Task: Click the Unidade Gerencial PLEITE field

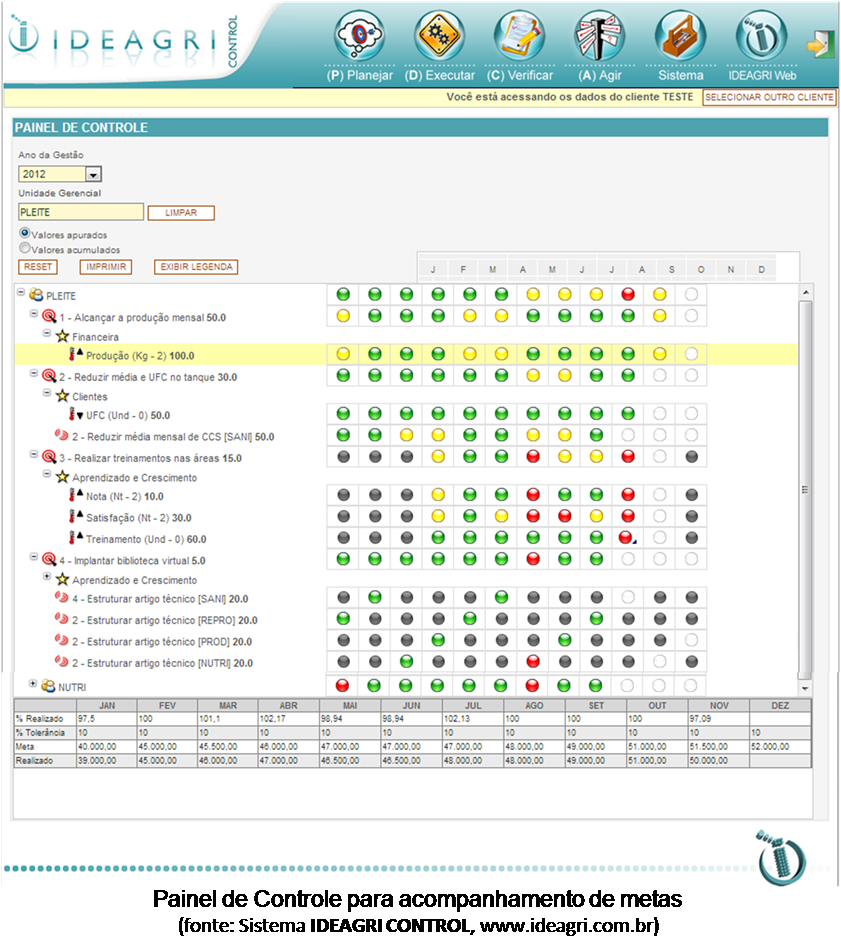Action: 81,212
